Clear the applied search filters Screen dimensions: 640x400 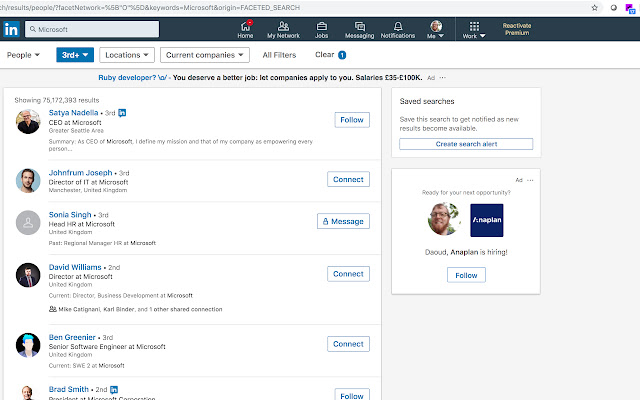[330, 54]
